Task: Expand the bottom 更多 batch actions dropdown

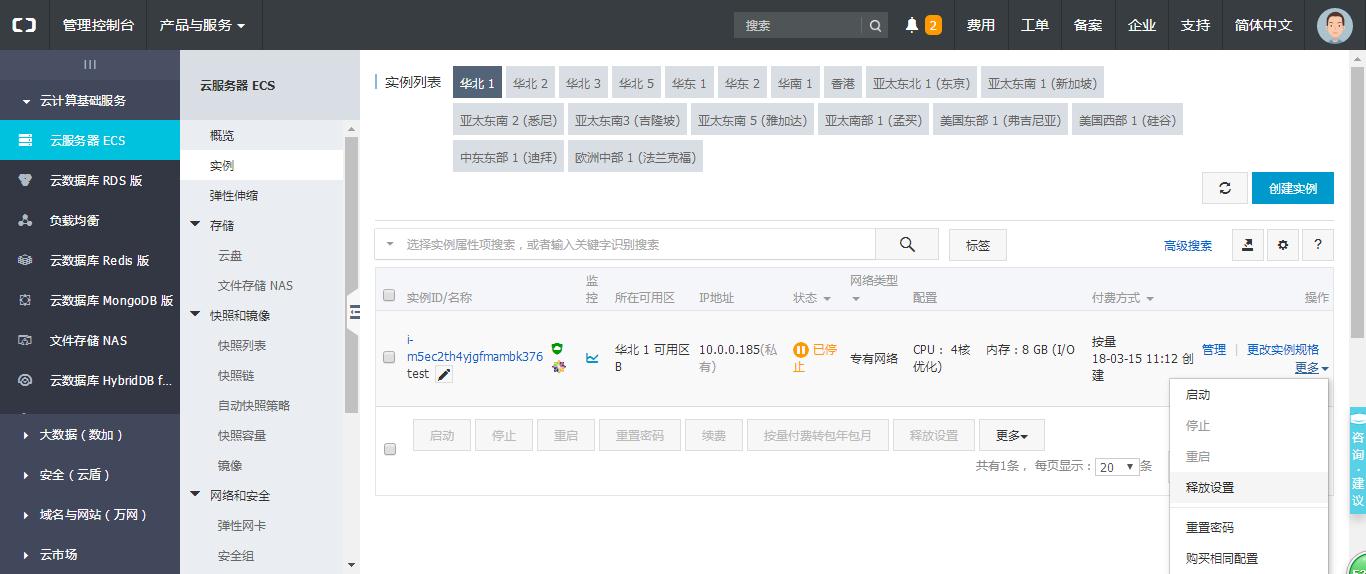Action: point(1012,436)
